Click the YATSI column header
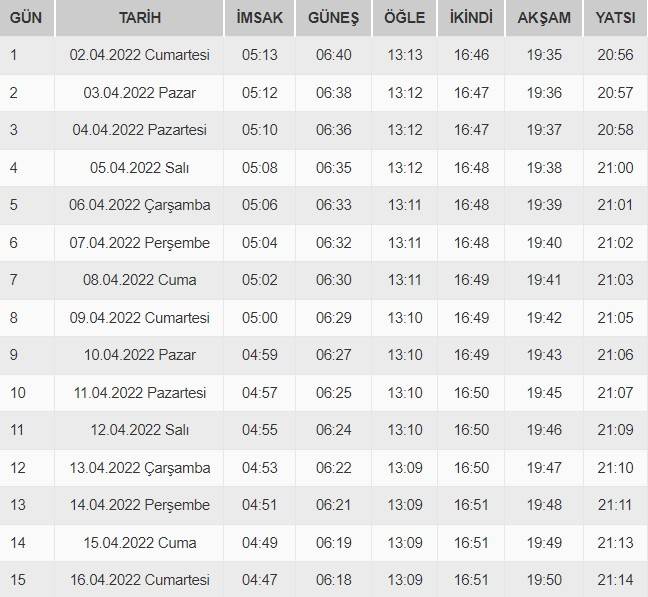The width and height of the screenshot is (648, 597). [x=616, y=18]
